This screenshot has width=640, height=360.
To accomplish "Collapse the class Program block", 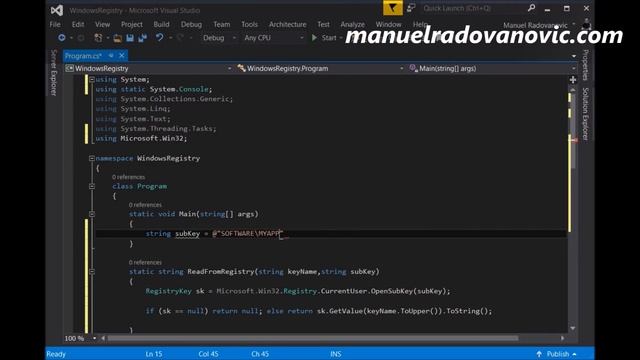I will tap(92, 186).
